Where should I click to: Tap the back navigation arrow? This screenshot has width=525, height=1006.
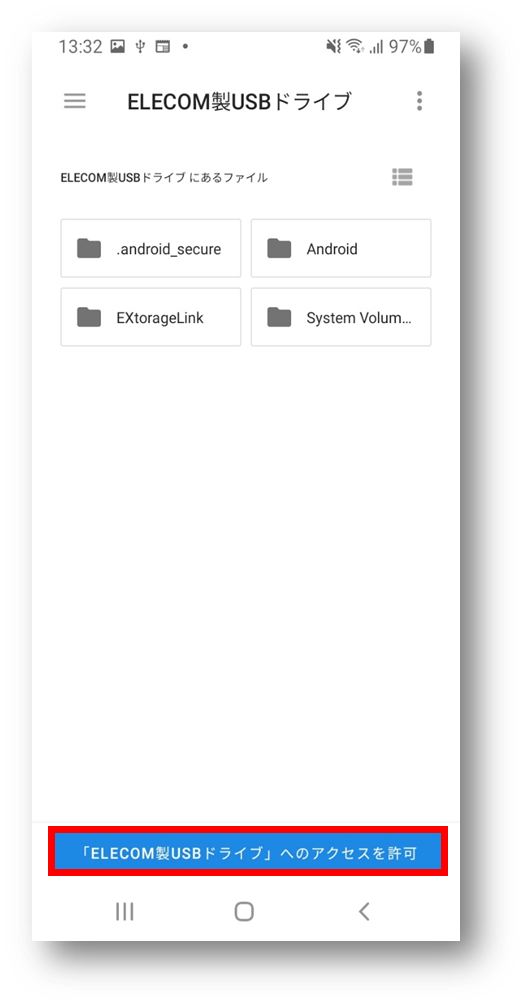pyautogui.click(x=364, y=911)
